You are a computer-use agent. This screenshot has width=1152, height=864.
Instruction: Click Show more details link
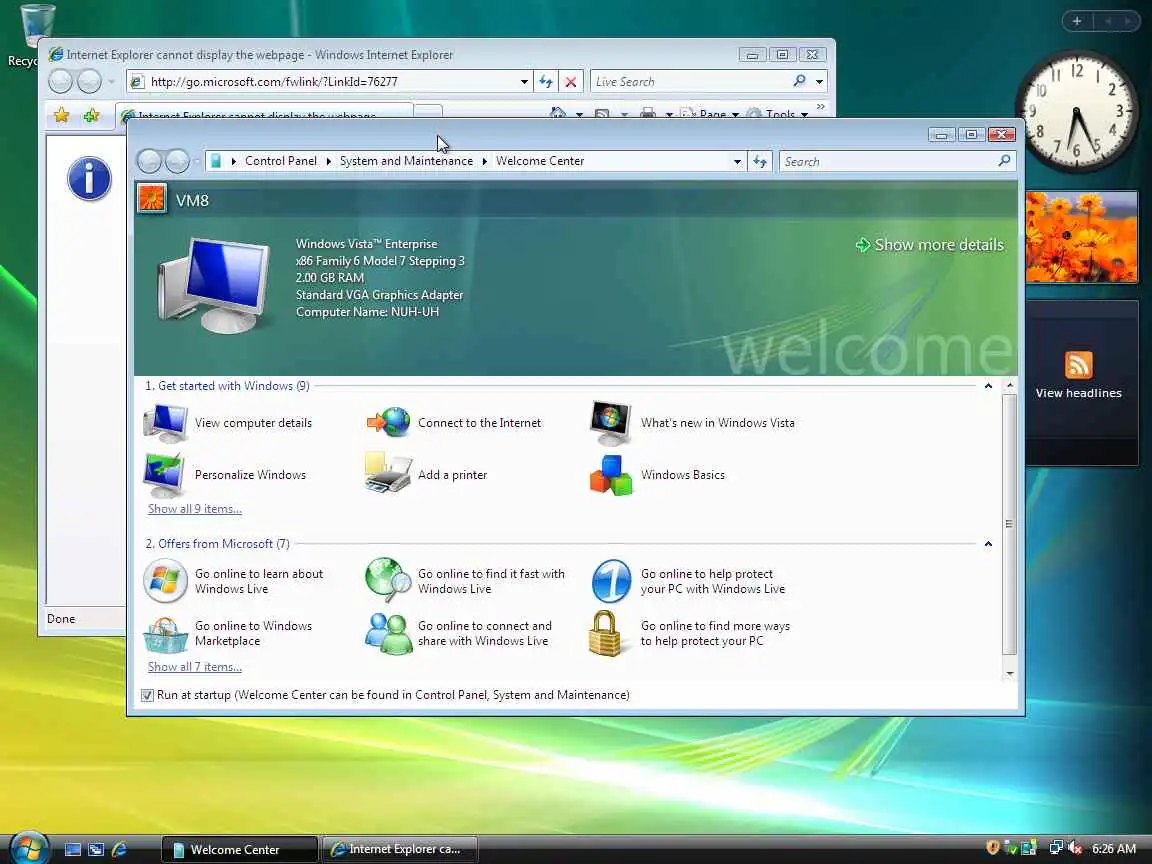[x=930, y=245]
